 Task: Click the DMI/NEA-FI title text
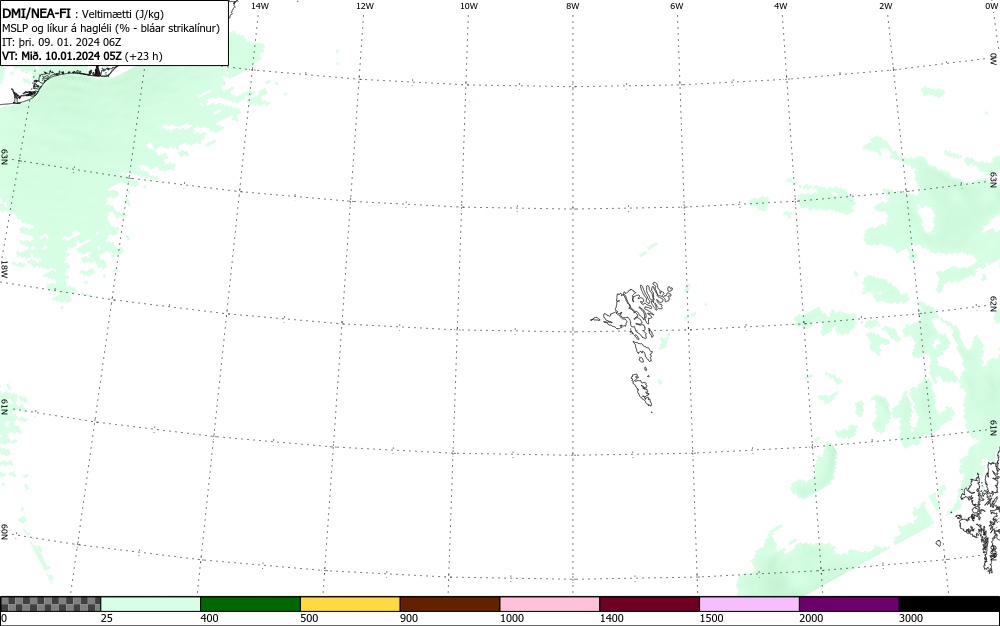pos(36,13)
